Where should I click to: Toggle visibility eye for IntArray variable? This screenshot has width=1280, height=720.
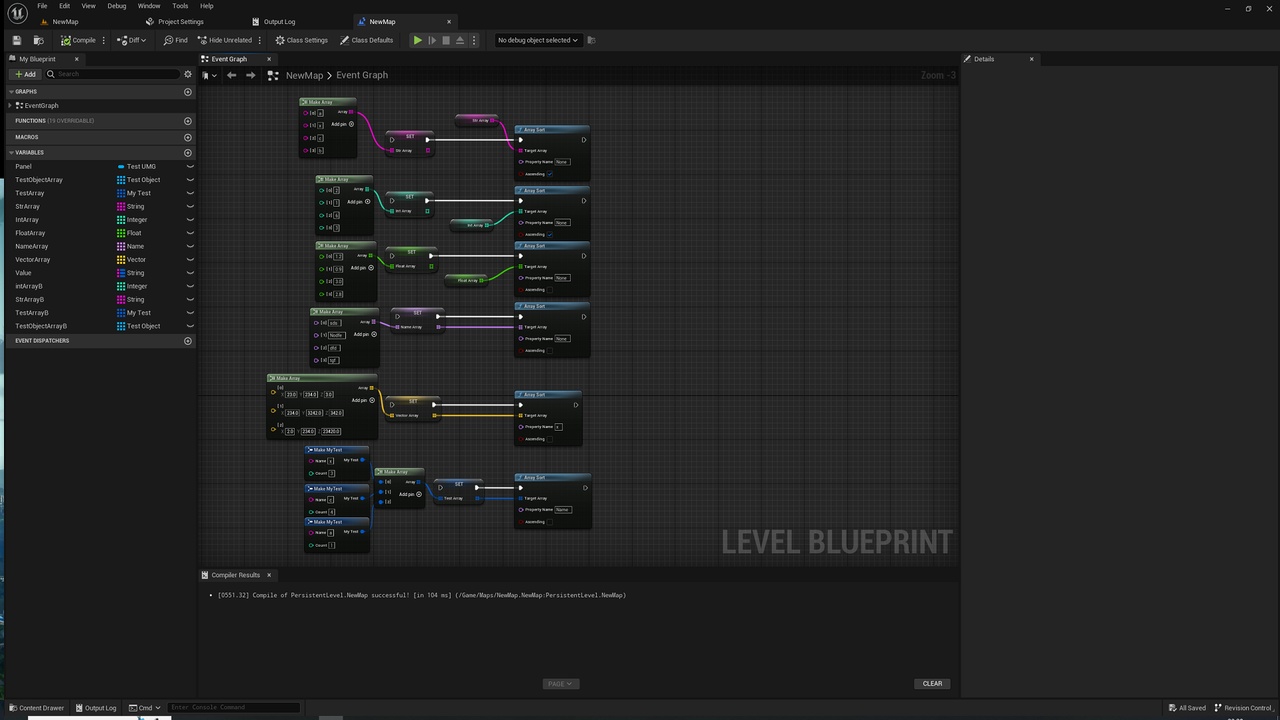pyautogui.click(x=190, y=220)
